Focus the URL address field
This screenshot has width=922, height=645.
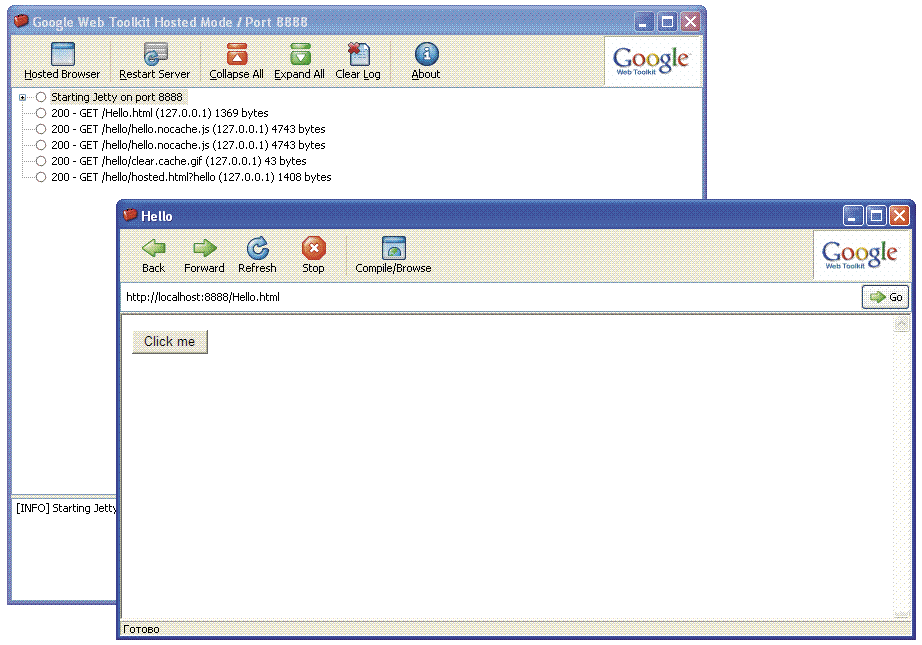click(x=491, y=297)
